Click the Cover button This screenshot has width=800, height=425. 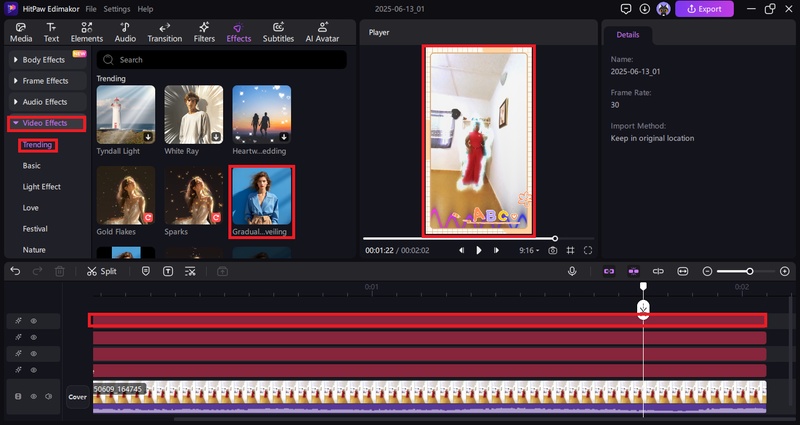(x=78, y=397)
